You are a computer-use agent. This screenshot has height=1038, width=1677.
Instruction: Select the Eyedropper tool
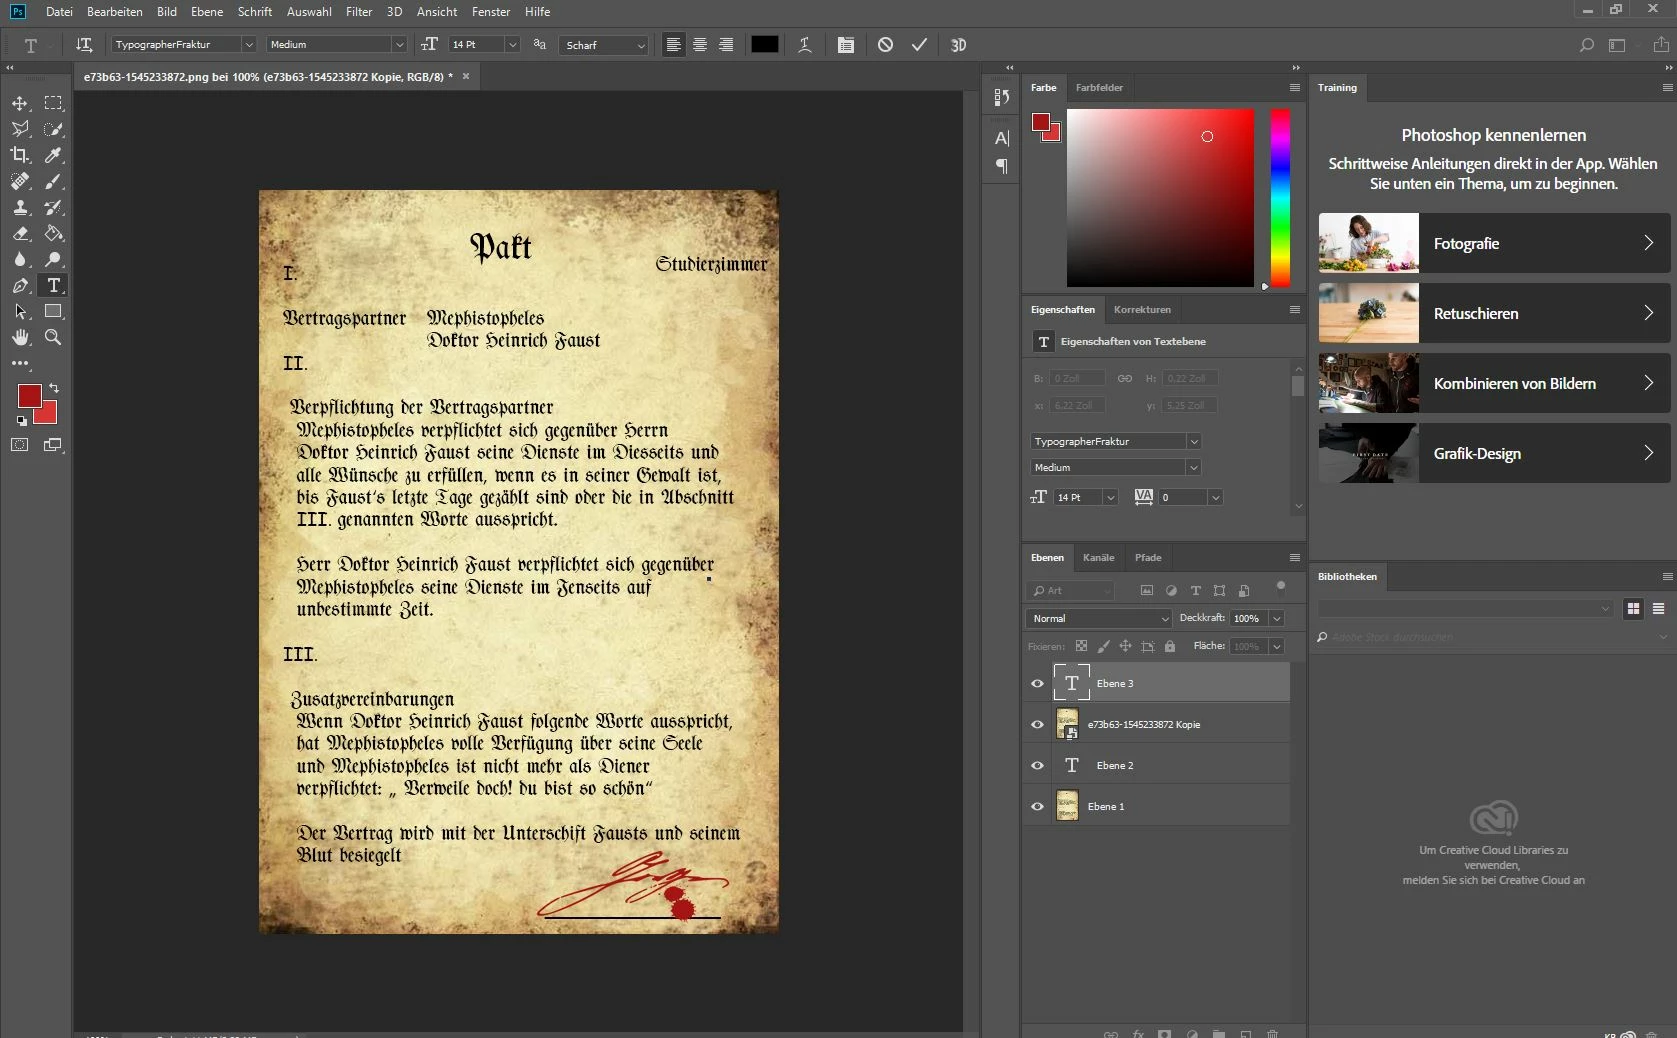tap(53, 155)
